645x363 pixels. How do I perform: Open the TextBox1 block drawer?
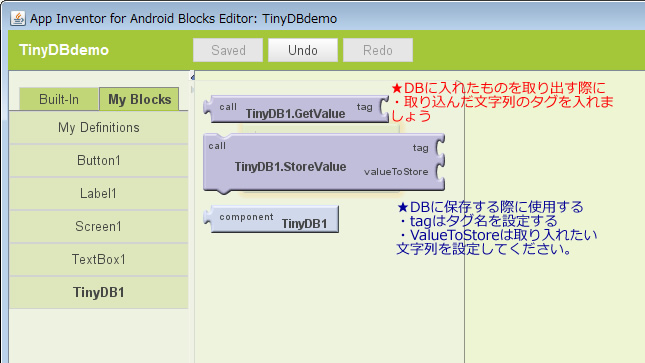coord(99,259)
